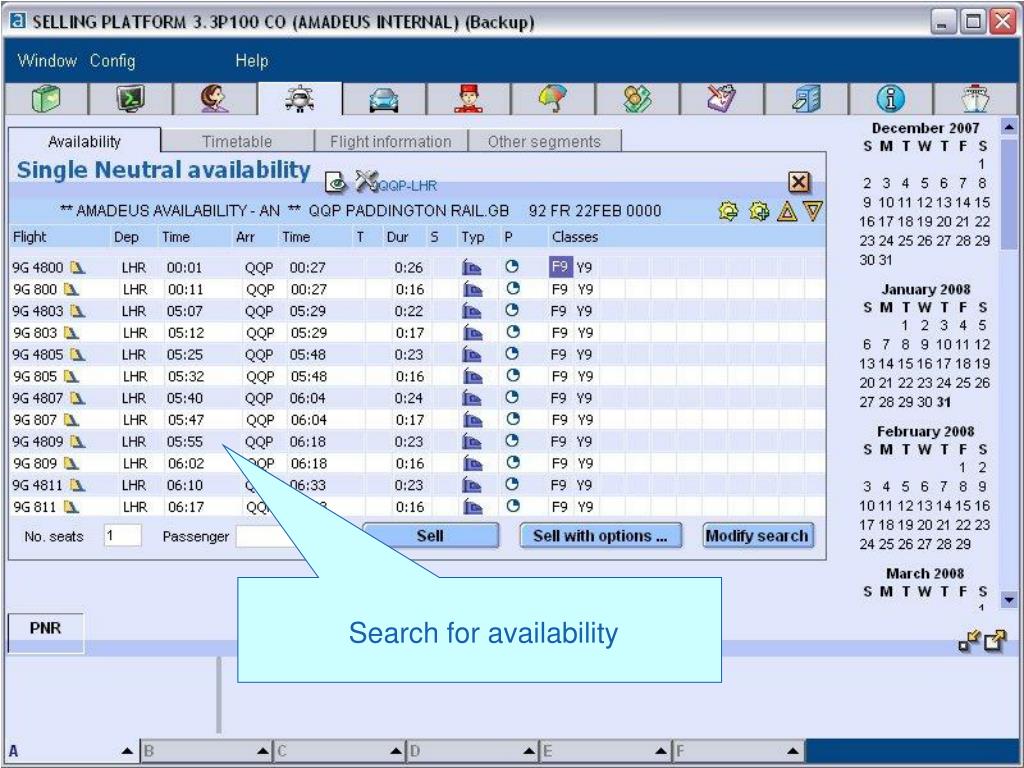
Task: Expand the F work area arrow
Action: pos(793,751)
